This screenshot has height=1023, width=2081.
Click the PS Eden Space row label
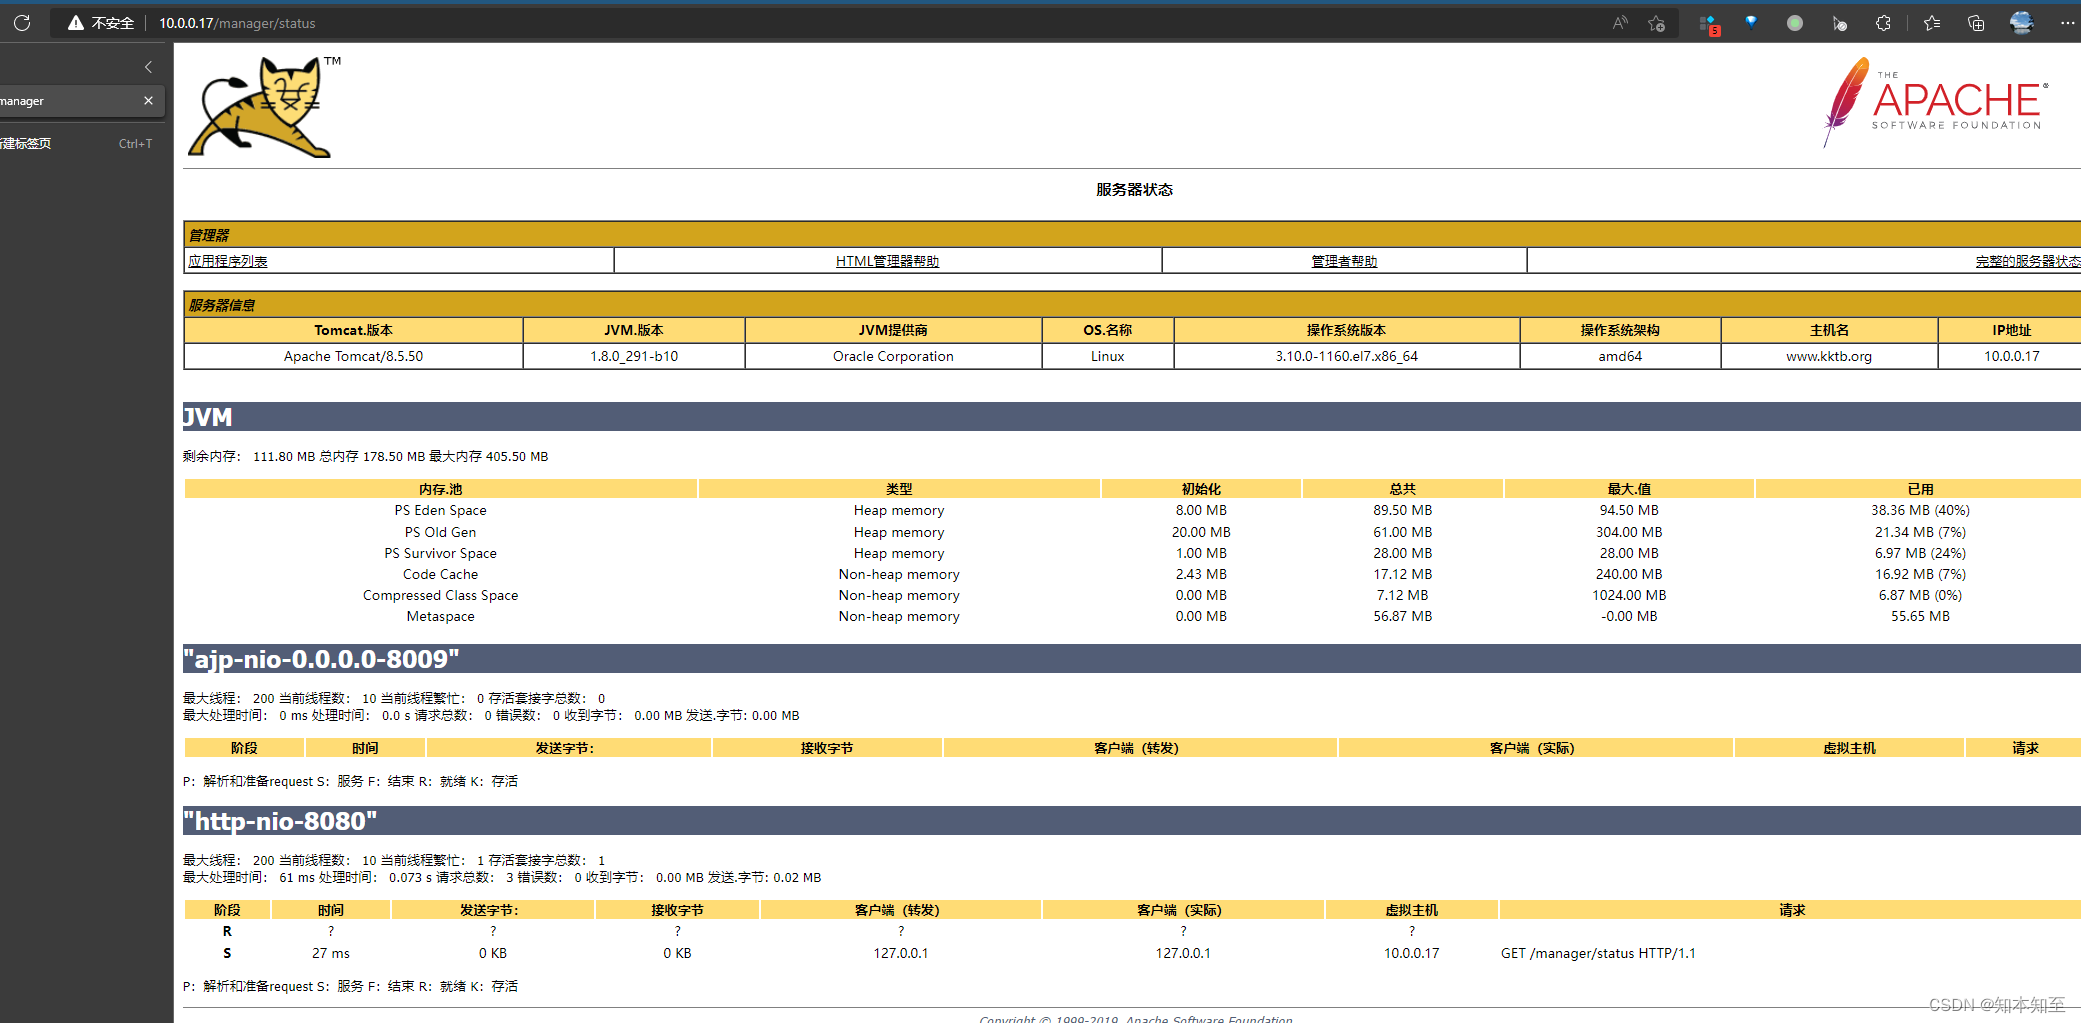coord(440,510)
